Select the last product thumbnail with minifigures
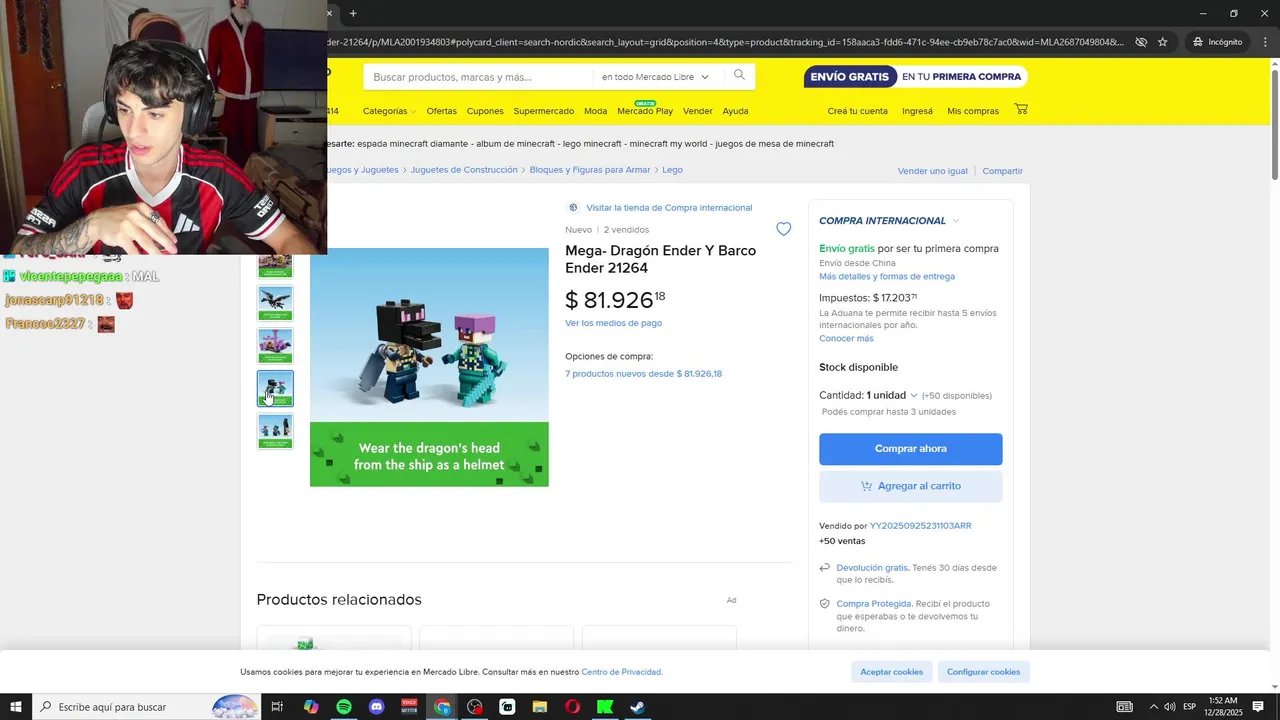This screenshot has width=1280, height=720. point(275,431)
